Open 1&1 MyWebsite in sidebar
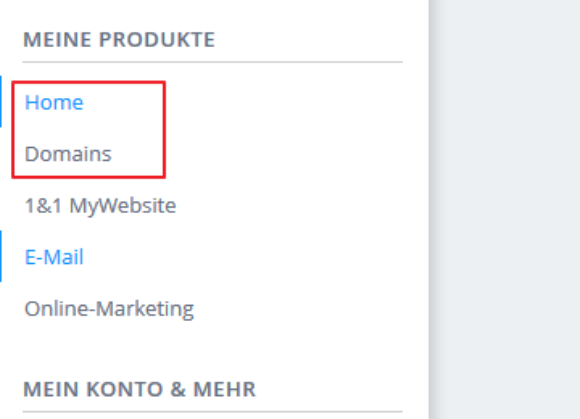Viewport: 580px width, 419px height. (100, 206)
